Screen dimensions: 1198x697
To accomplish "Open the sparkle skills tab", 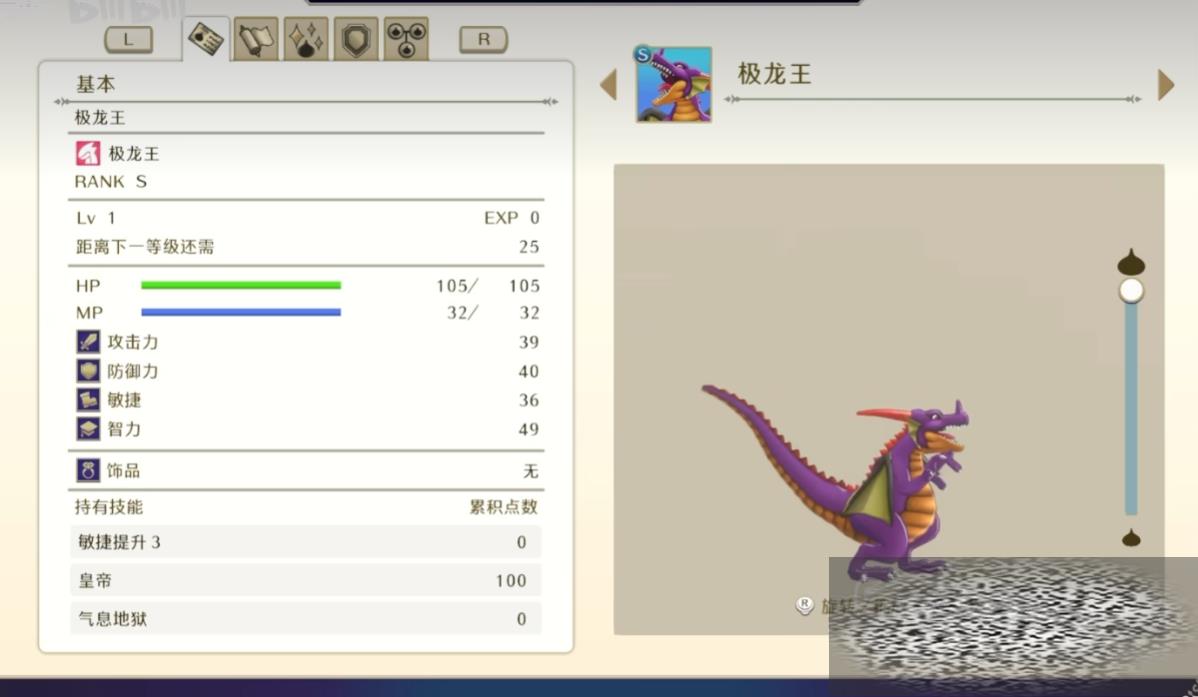I will coord(306,38).
